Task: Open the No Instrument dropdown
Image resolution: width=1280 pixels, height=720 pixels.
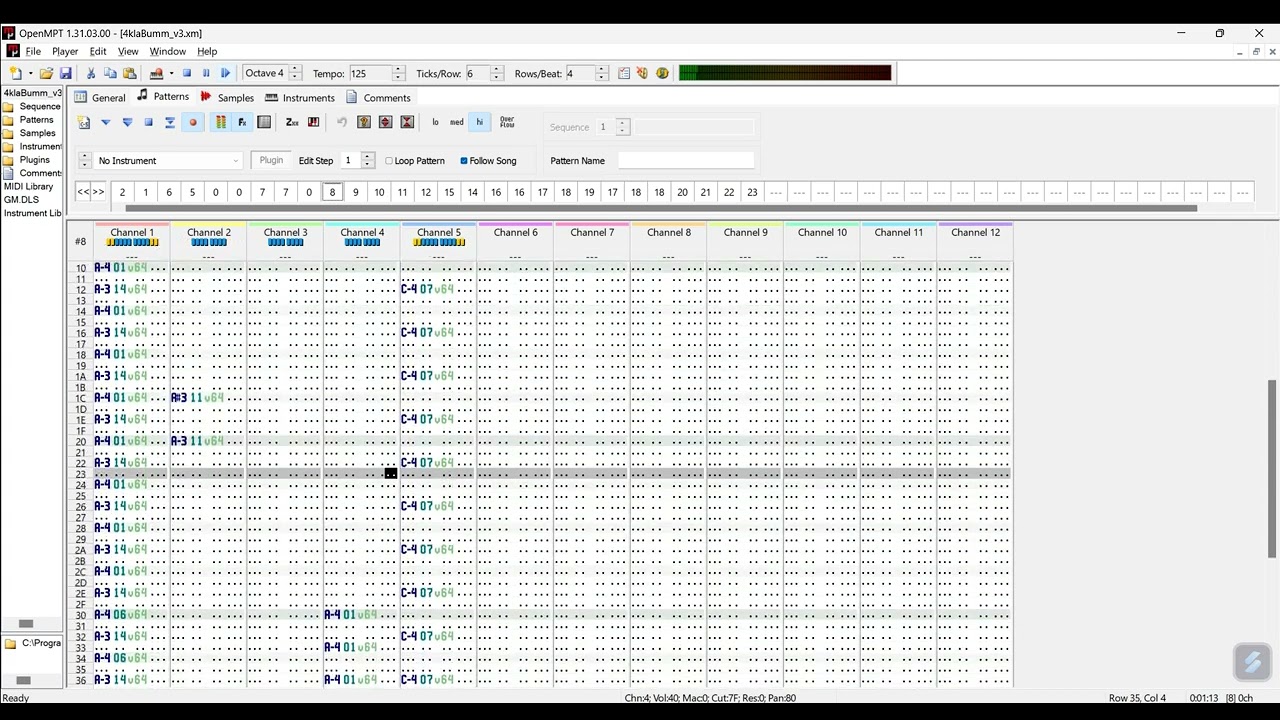Action: pos(168,161)
